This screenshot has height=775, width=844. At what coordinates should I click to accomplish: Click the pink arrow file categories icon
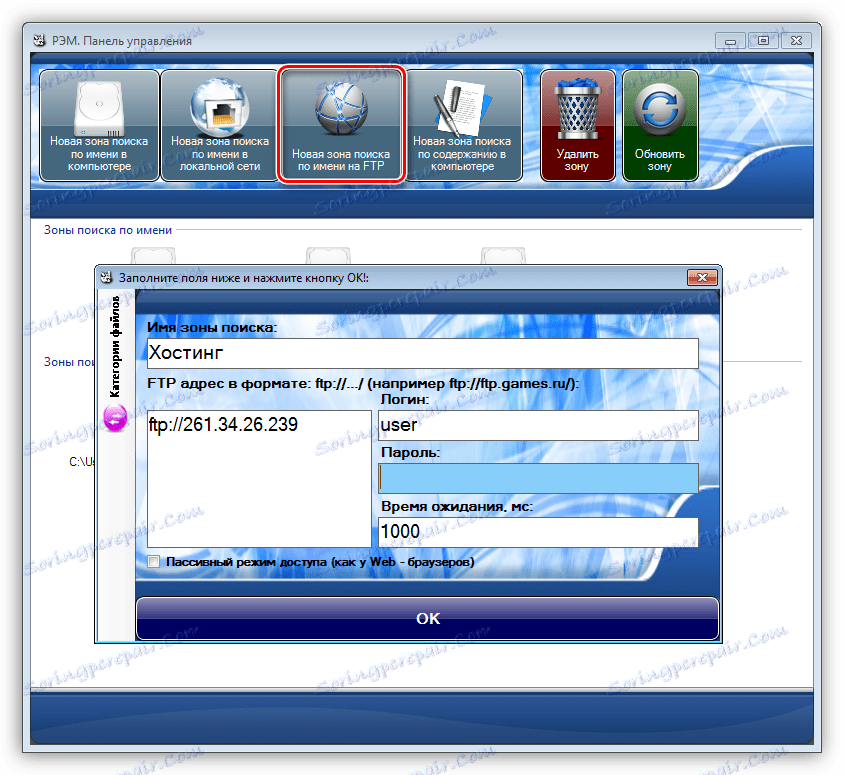tap(115, 418)
